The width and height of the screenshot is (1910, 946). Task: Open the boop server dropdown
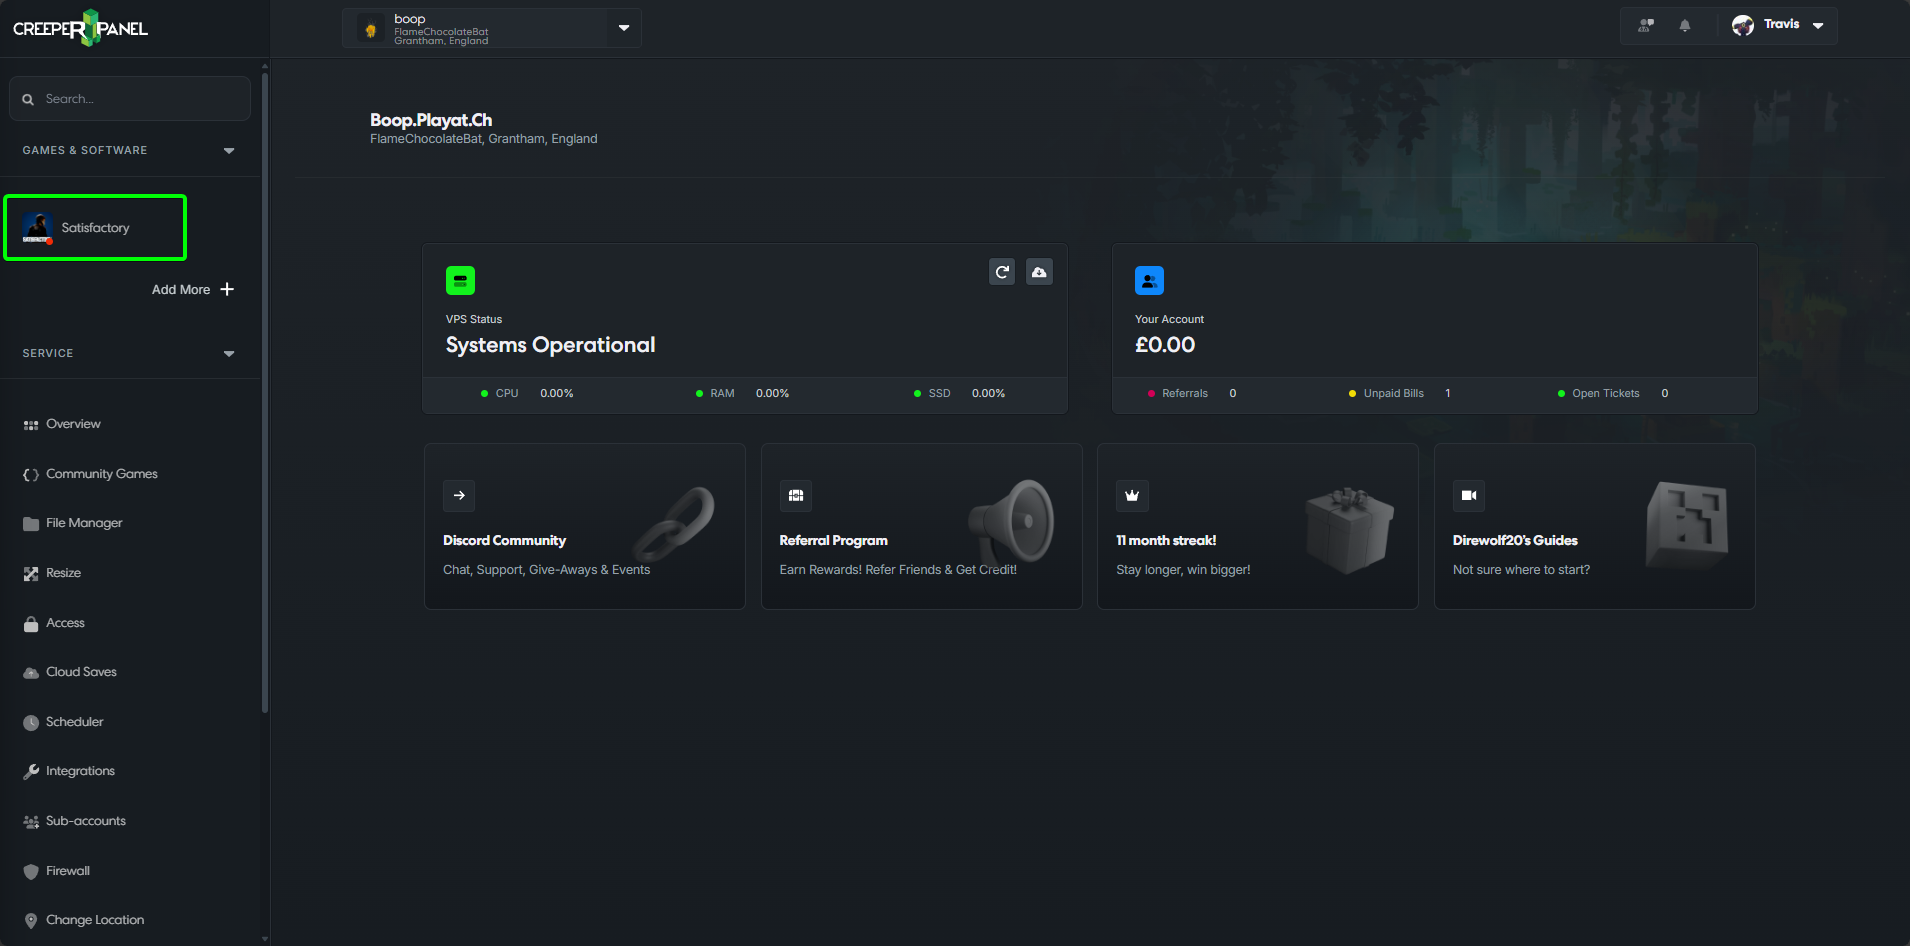pos(623,27)
